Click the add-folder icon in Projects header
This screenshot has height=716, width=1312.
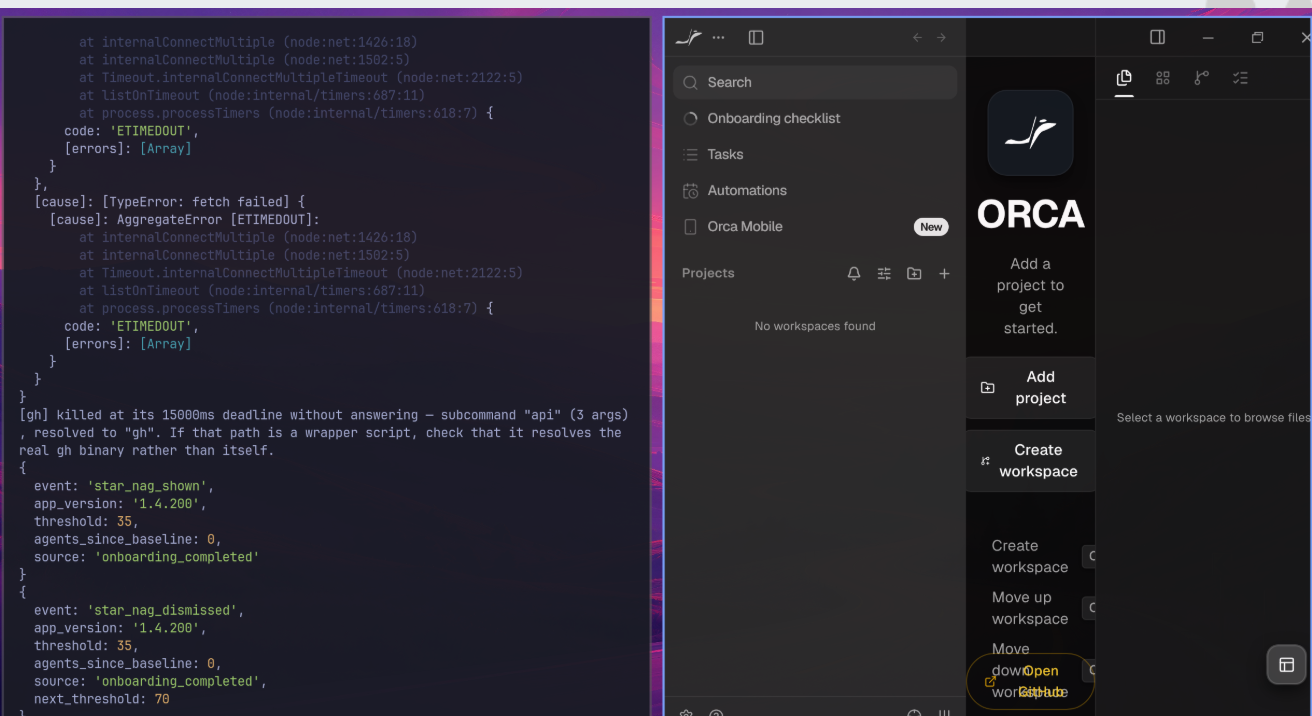(x=914, y=273)
